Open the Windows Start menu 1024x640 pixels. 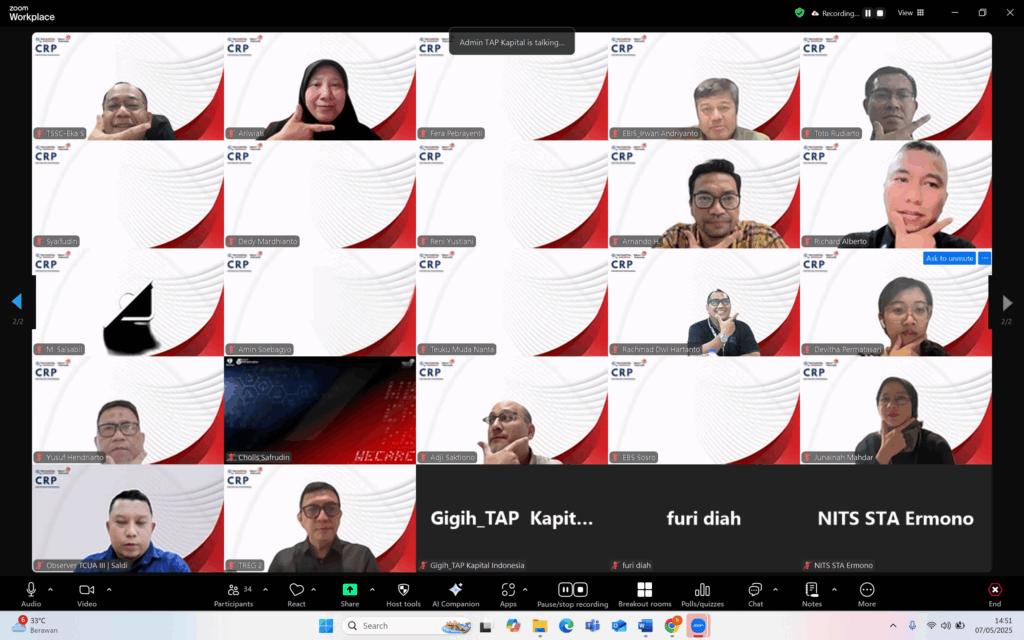[326, 626]
